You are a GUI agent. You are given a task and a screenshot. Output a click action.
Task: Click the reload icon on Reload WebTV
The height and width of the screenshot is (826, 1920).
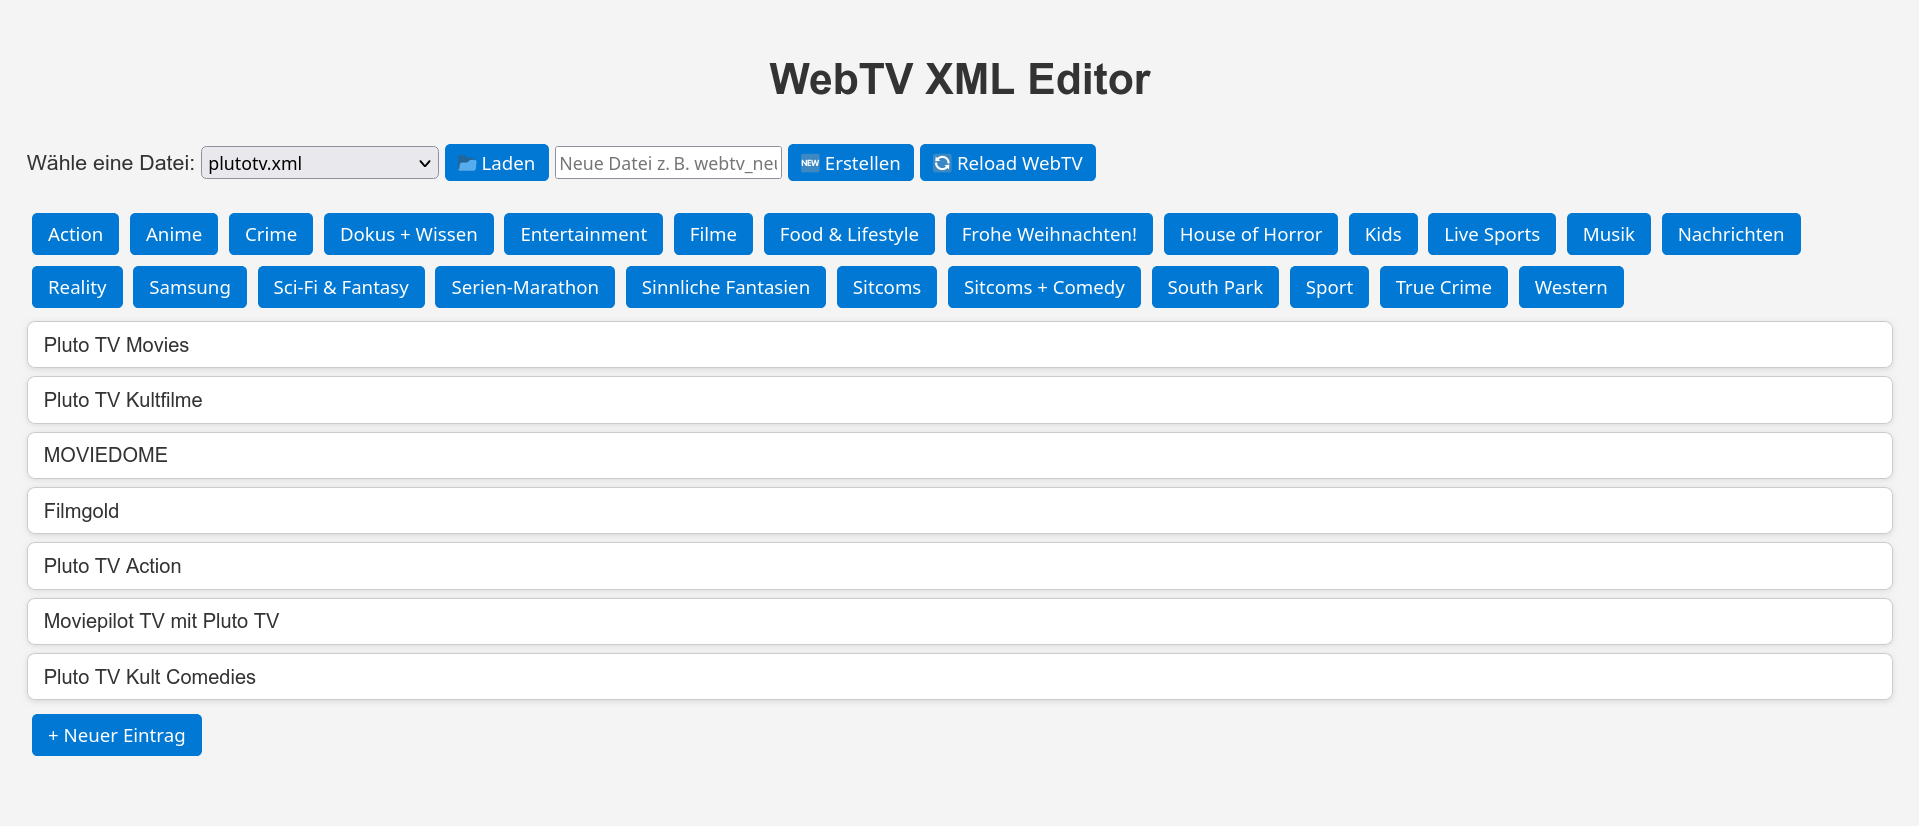942,163
